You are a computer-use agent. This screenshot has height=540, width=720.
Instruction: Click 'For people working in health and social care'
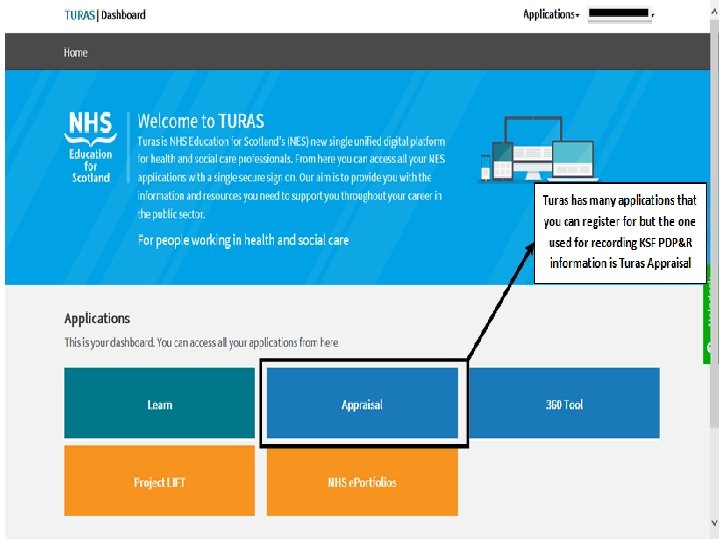point(243,240)
